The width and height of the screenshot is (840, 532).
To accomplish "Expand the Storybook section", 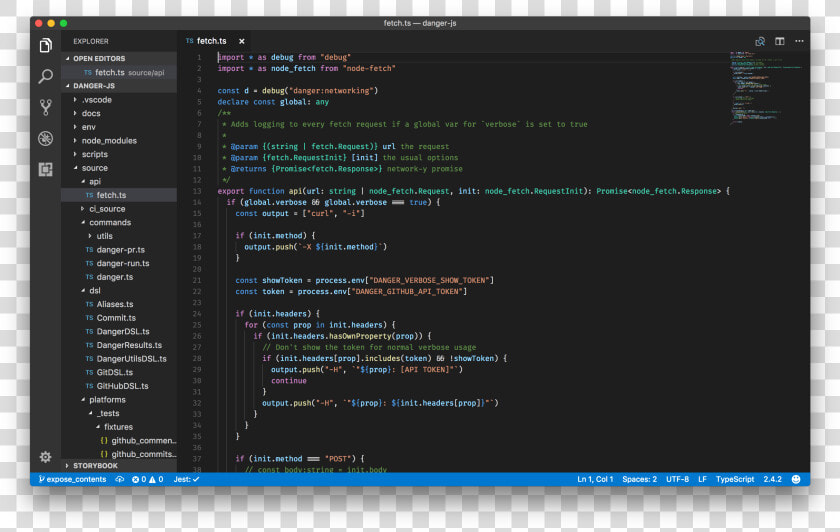I will 119,466.
